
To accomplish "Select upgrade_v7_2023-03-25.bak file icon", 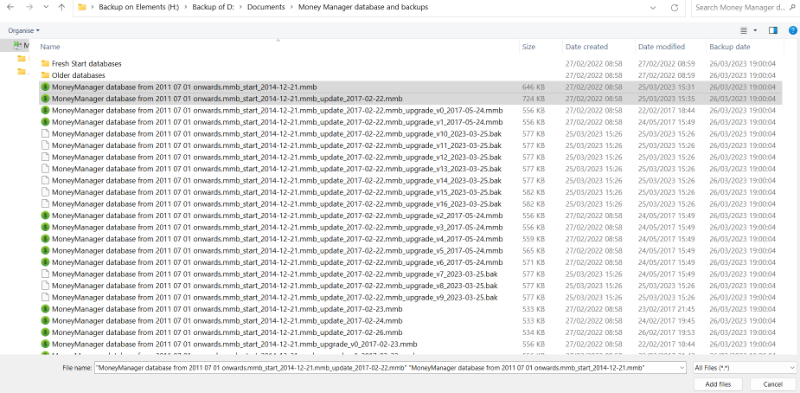I will tap(45, 274).
